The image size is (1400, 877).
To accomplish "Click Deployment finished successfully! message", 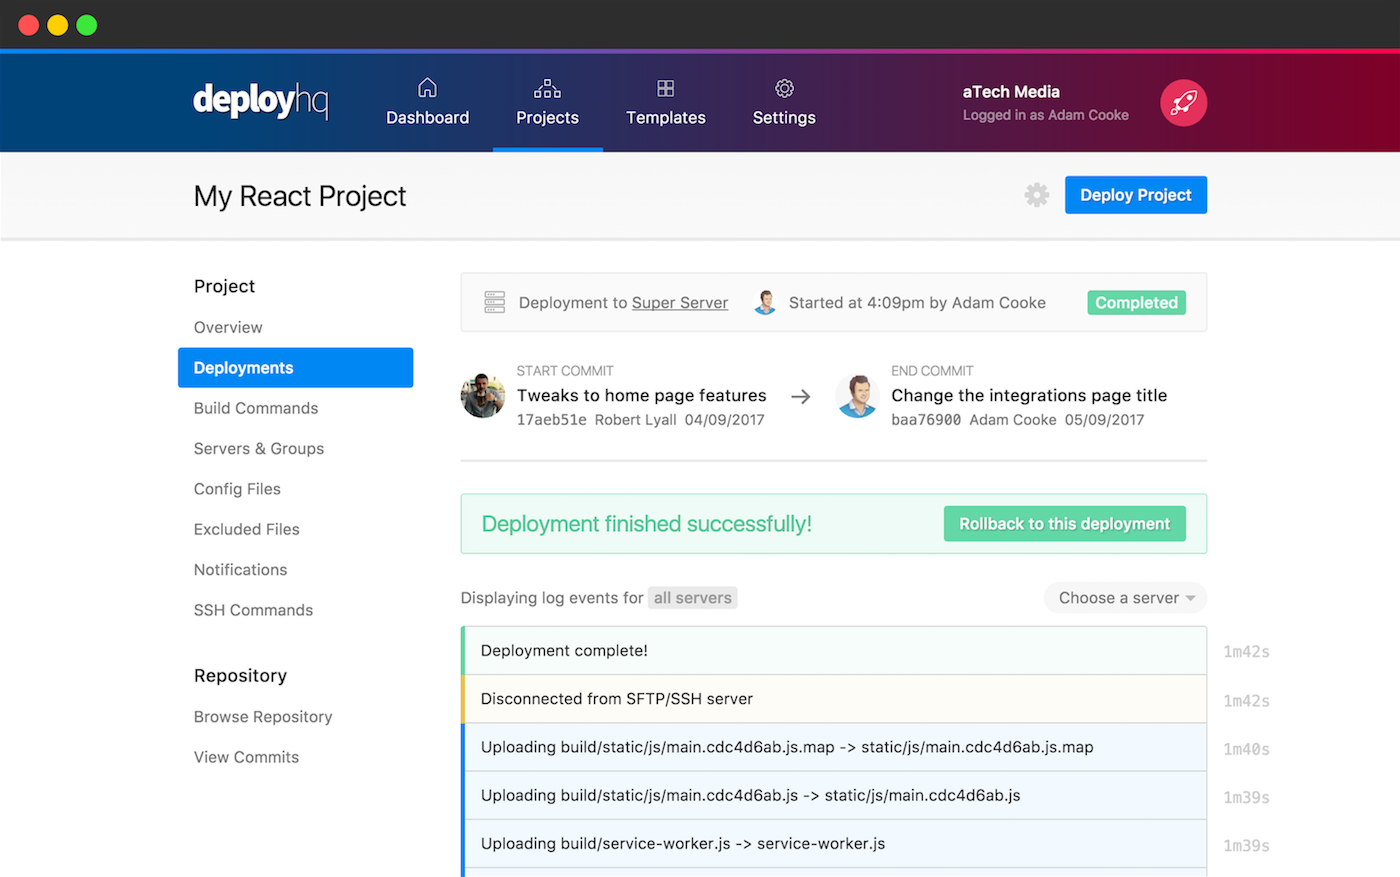I will click(x=646, y=524).
